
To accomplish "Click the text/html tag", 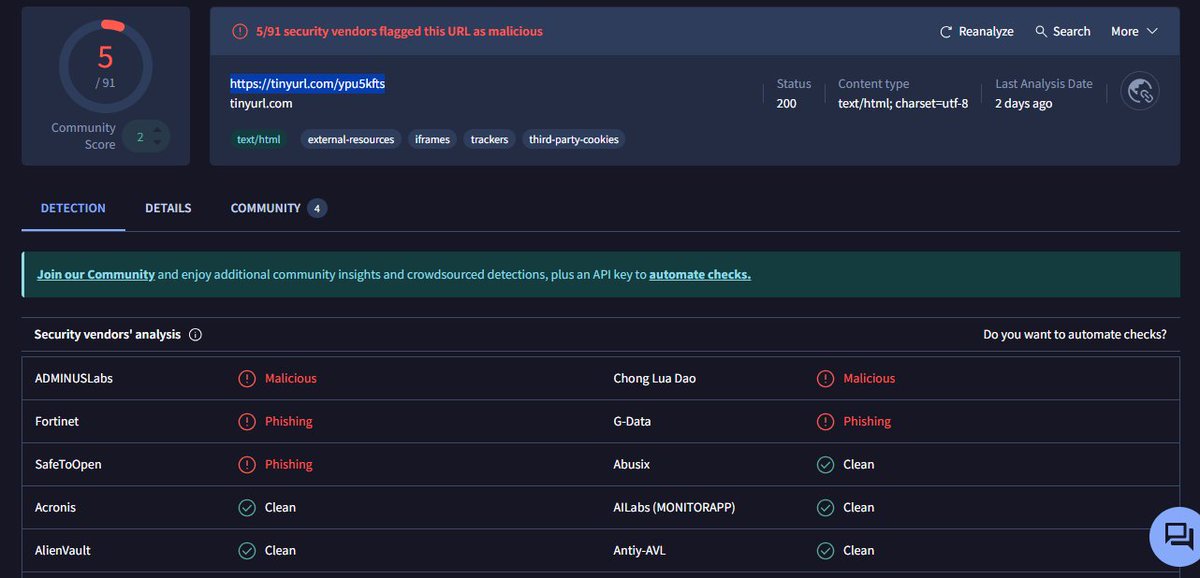I will [x=258, y=140].
